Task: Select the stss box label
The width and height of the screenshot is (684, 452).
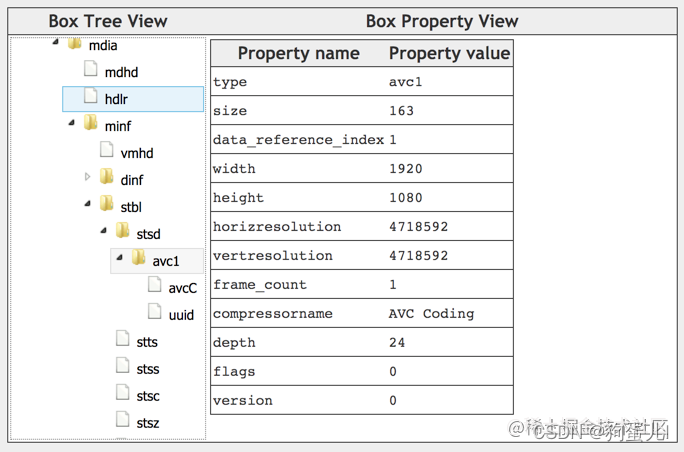Action: coord(148,370)
